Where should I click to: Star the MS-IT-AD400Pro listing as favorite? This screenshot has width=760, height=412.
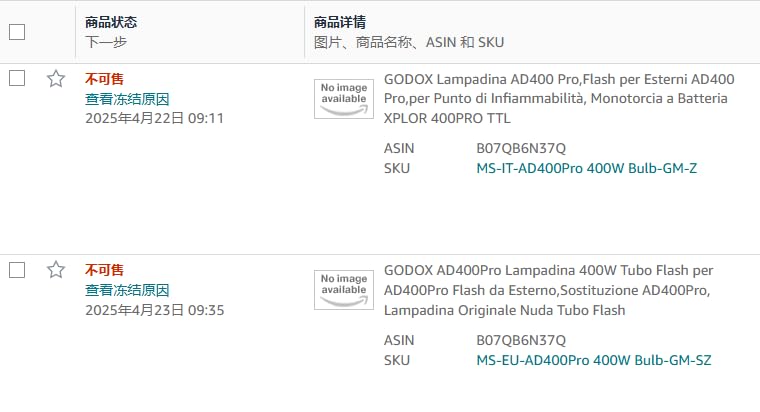point(56,79)
